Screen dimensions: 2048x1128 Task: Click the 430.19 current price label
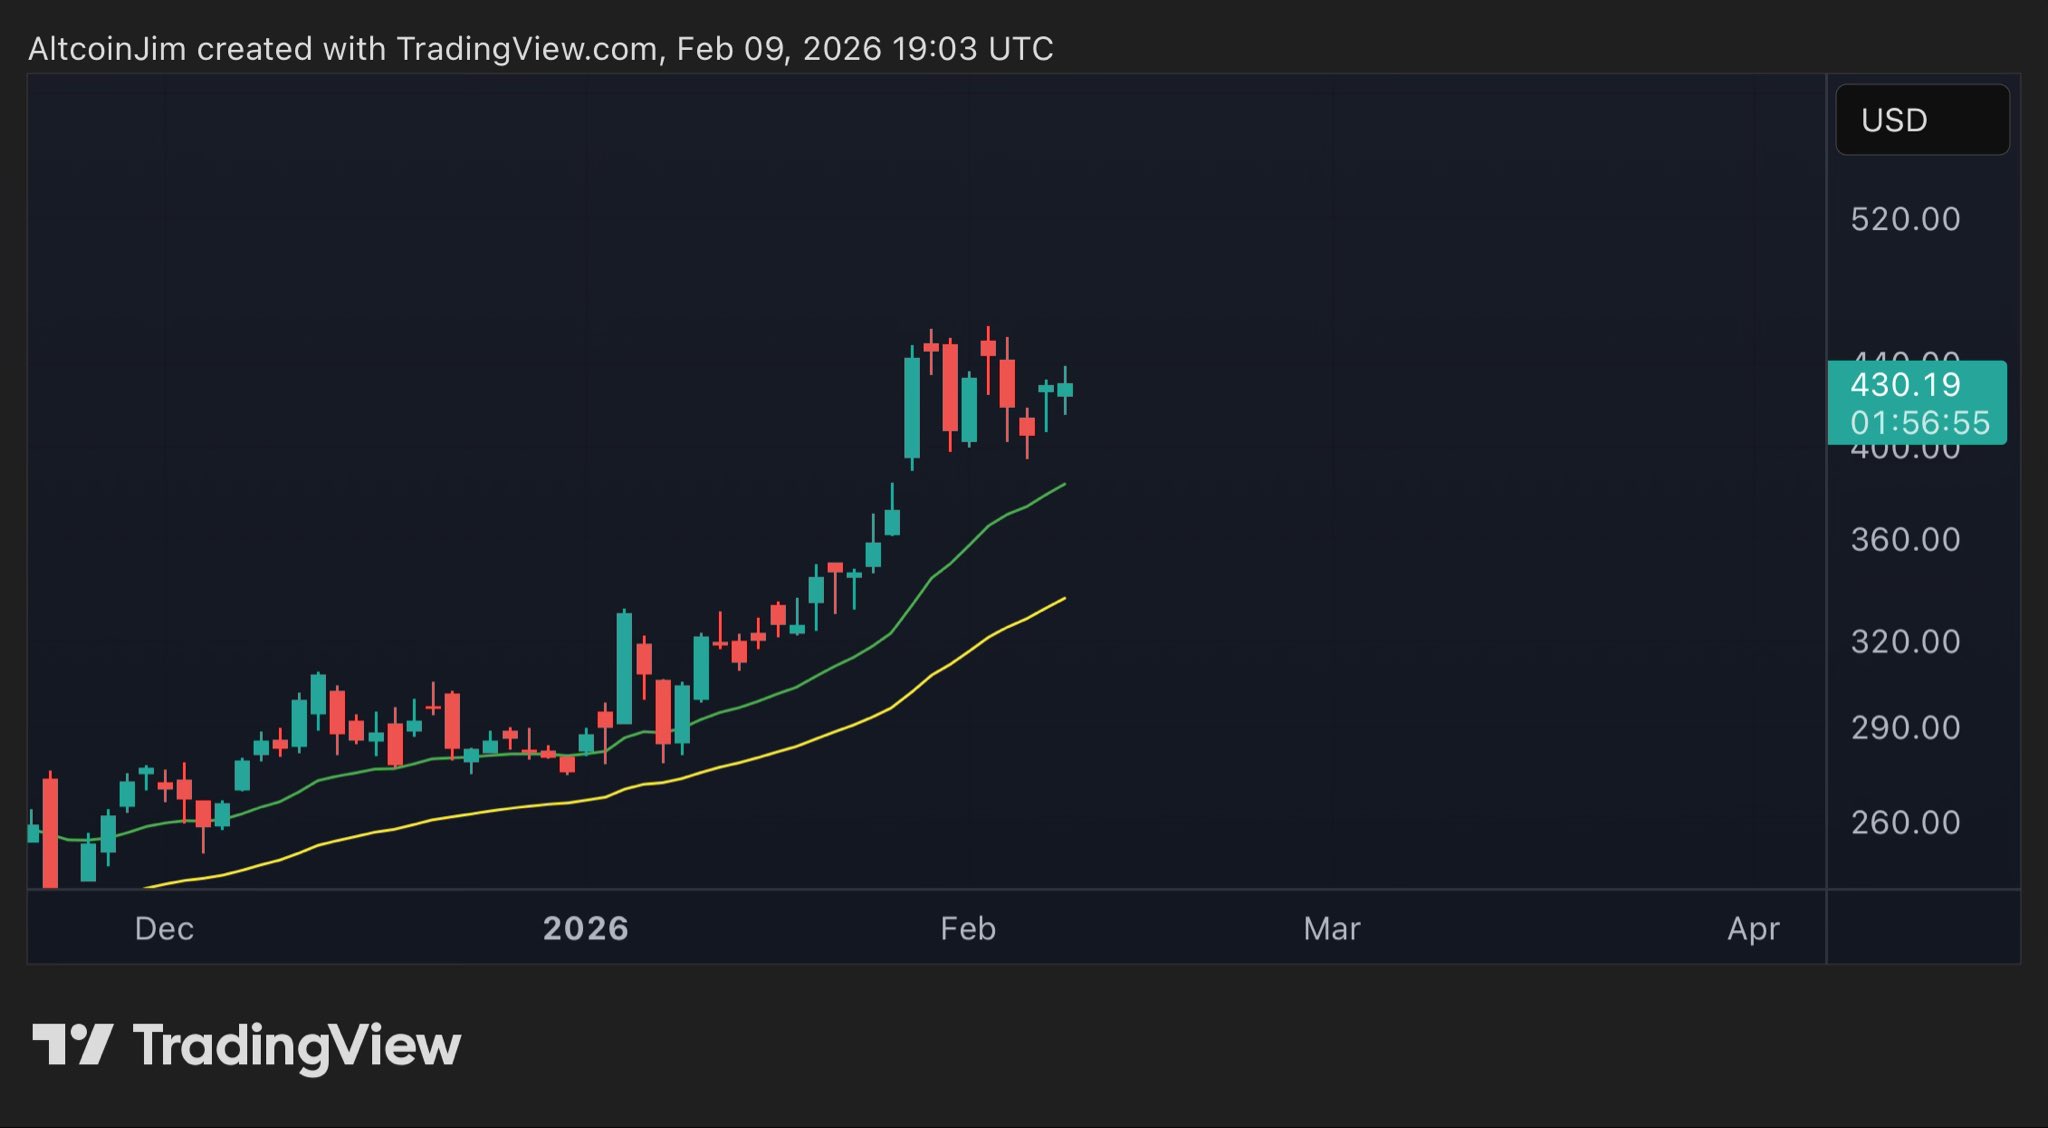click(1905, 385)
